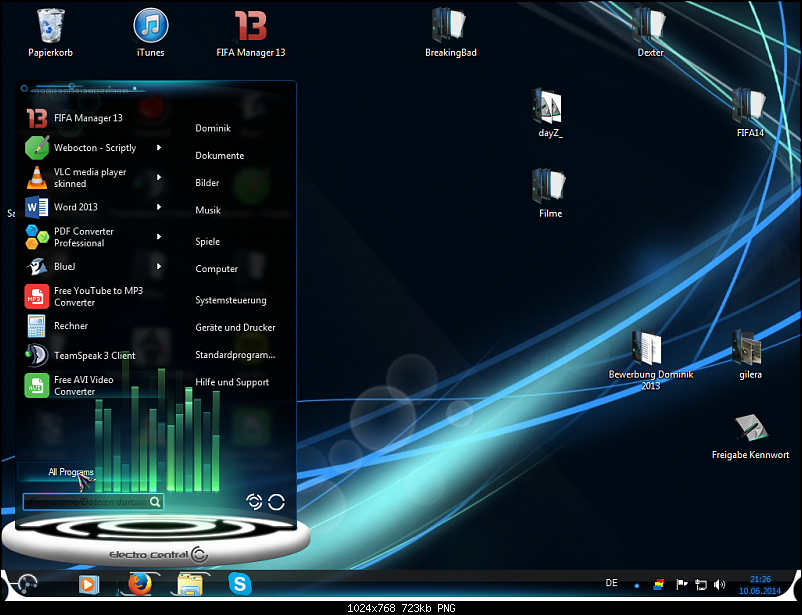Click the plain ring power icon

(x=276, y=502)
